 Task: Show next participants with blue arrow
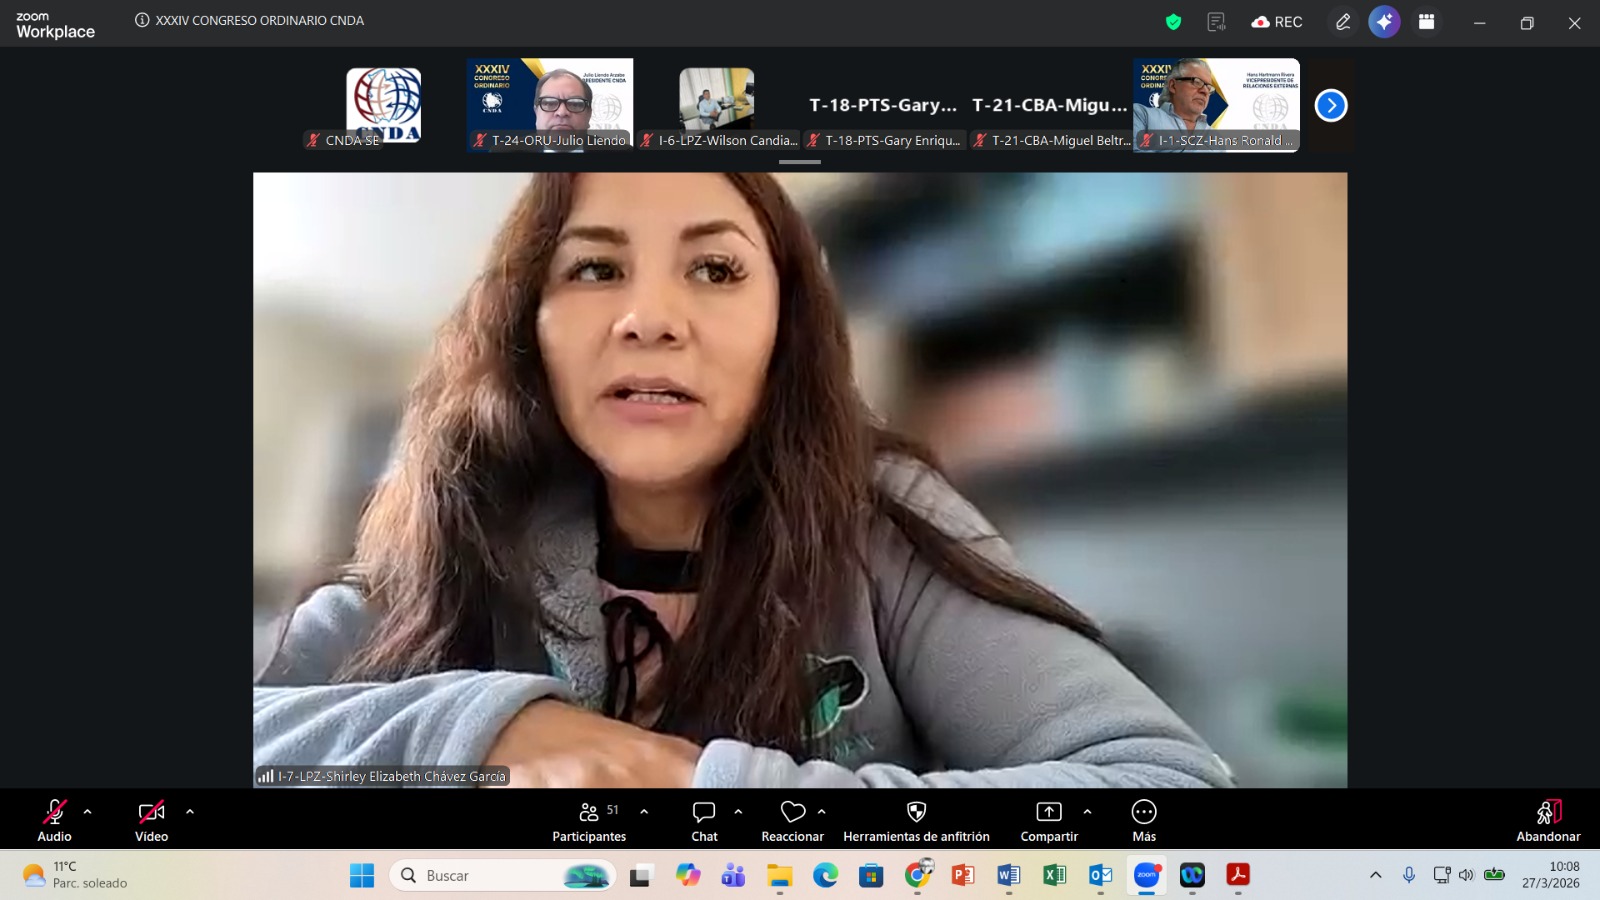tap(1330, 105)
